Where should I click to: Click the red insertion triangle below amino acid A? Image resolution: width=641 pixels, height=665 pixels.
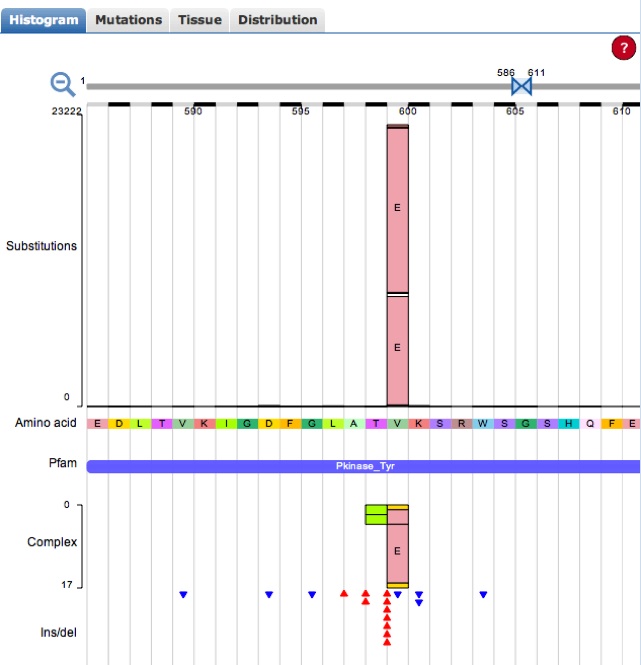click(x=344, y=593)
